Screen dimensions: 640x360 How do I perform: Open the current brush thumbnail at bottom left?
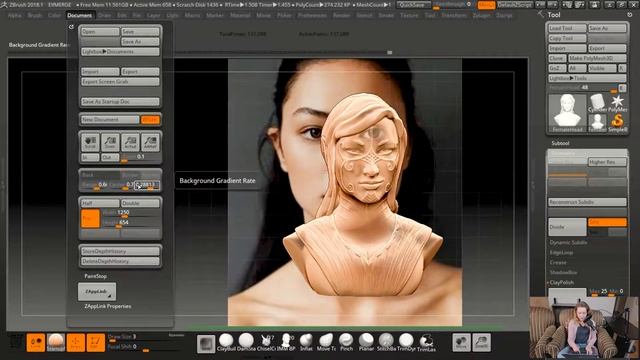pyautogui.click(x=56, y=342)
